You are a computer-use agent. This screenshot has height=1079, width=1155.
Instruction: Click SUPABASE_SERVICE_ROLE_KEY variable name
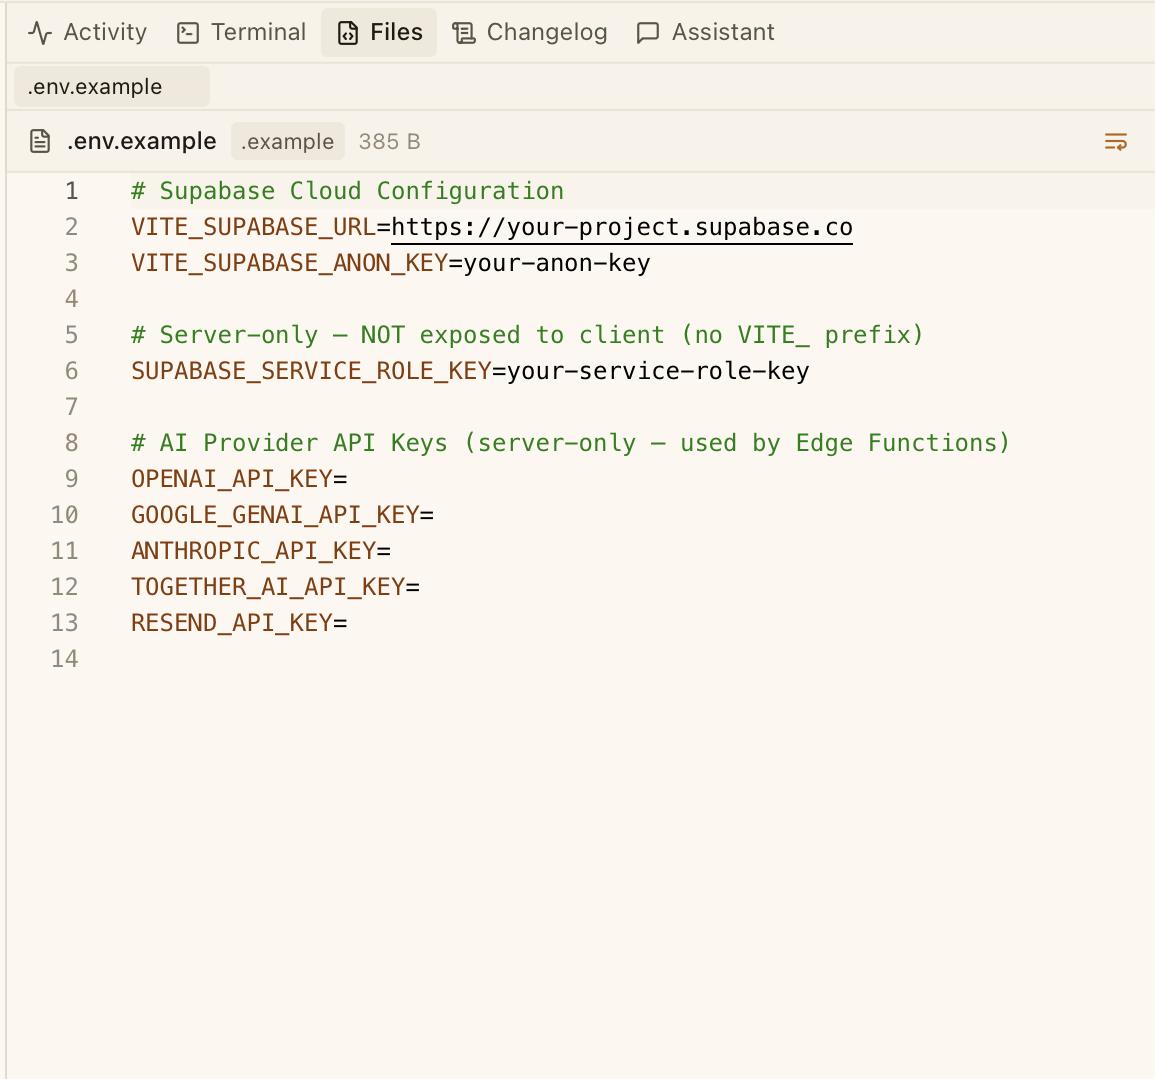(312, 372)
